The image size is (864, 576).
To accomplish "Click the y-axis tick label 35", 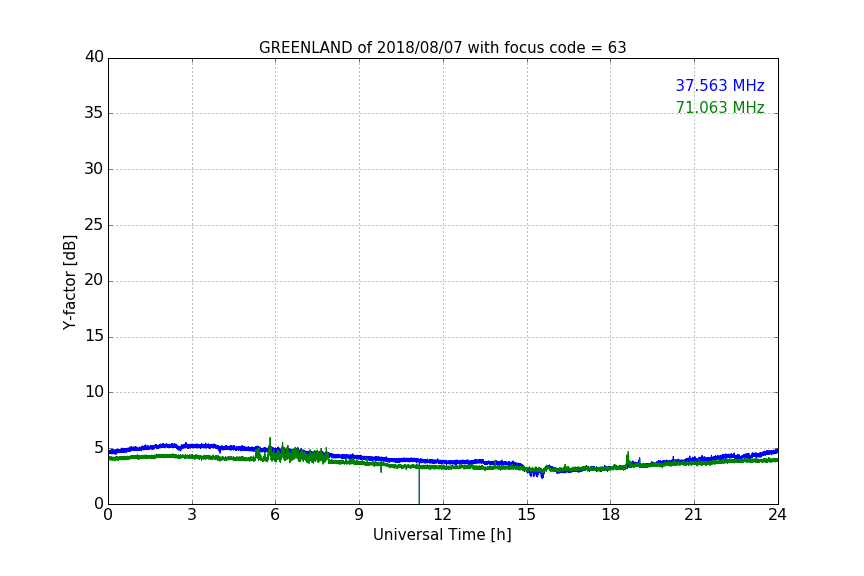I will [x=94, y=113].
